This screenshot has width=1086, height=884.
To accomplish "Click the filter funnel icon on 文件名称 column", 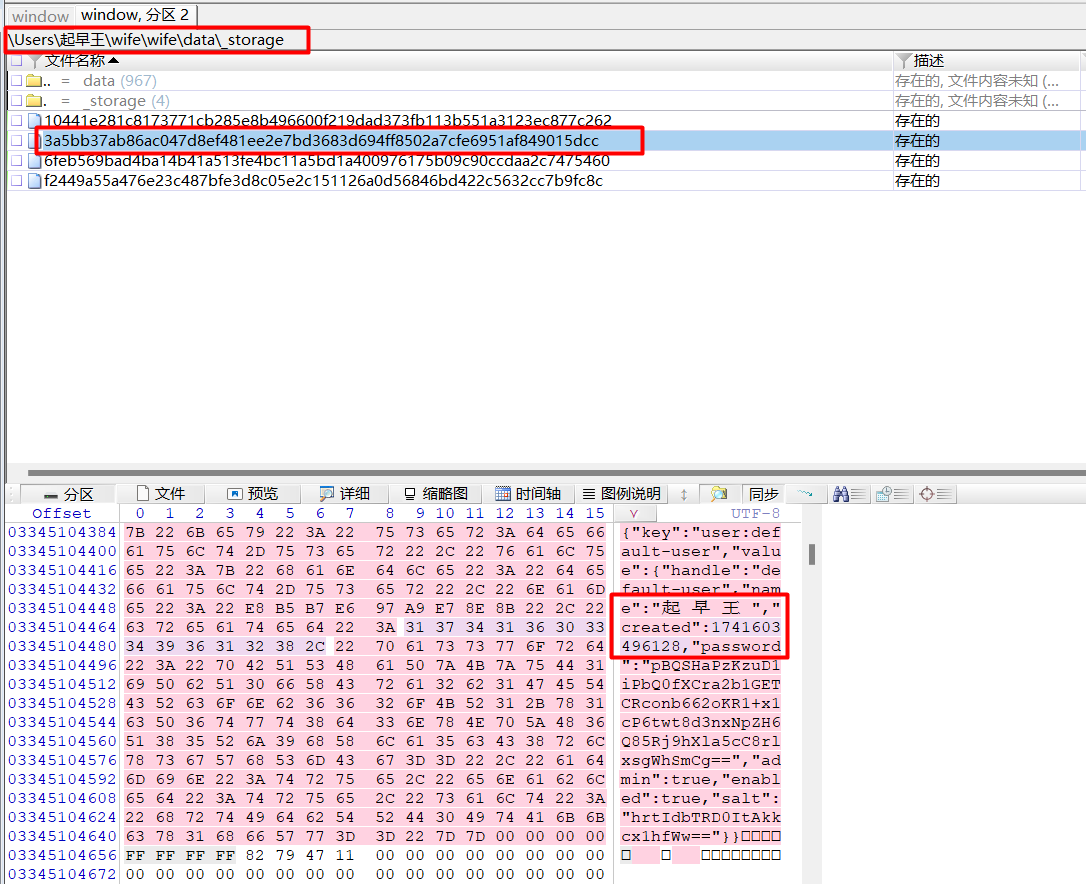I will 34,61.
